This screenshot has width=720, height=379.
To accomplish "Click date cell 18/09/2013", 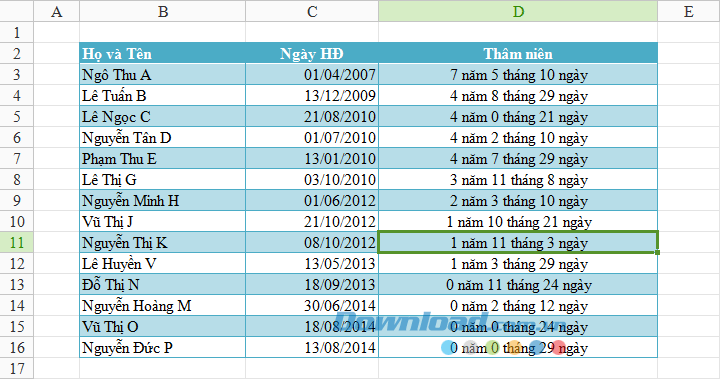I will point(312,284).
